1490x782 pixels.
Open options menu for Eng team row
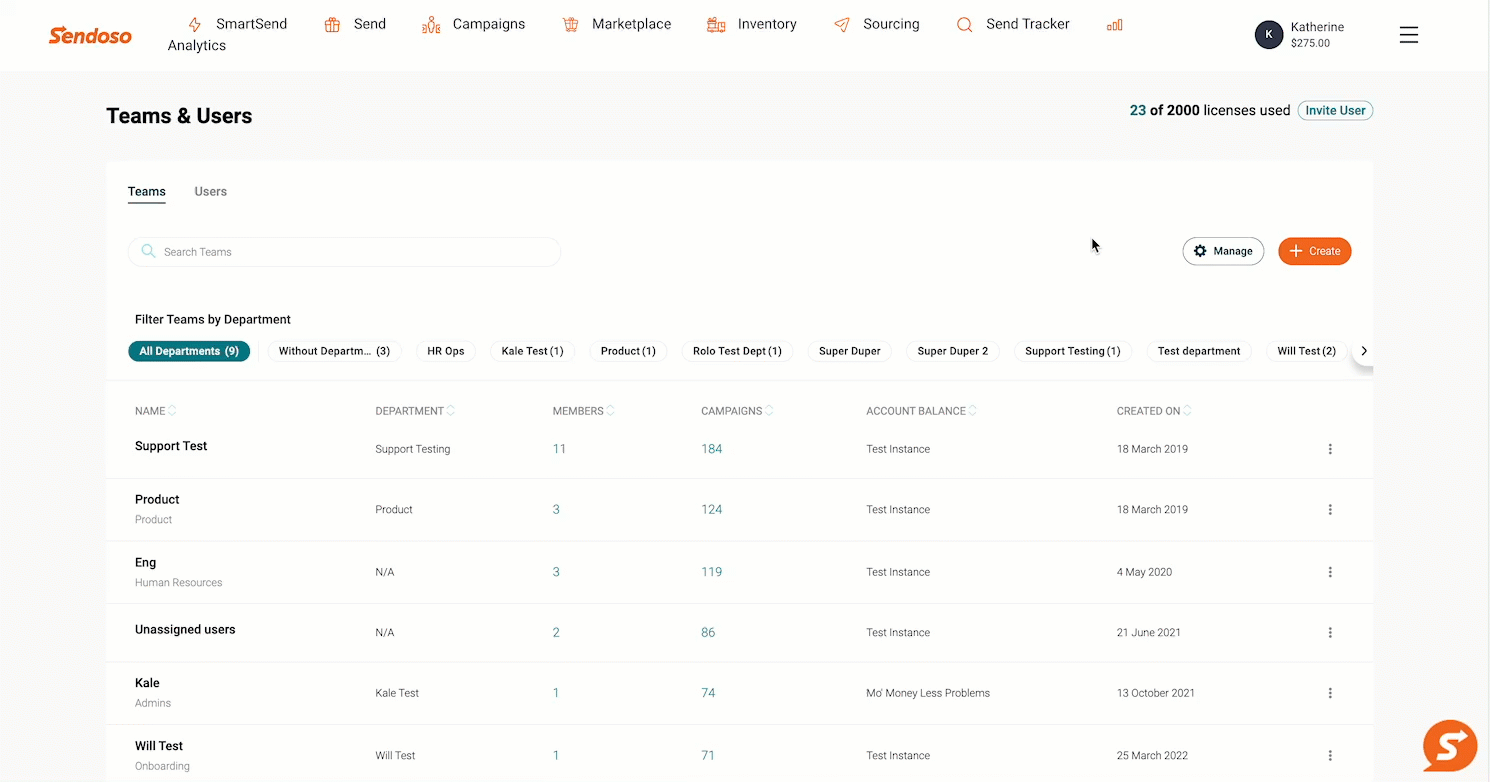pyautogui.click(x=1330, y=572)
